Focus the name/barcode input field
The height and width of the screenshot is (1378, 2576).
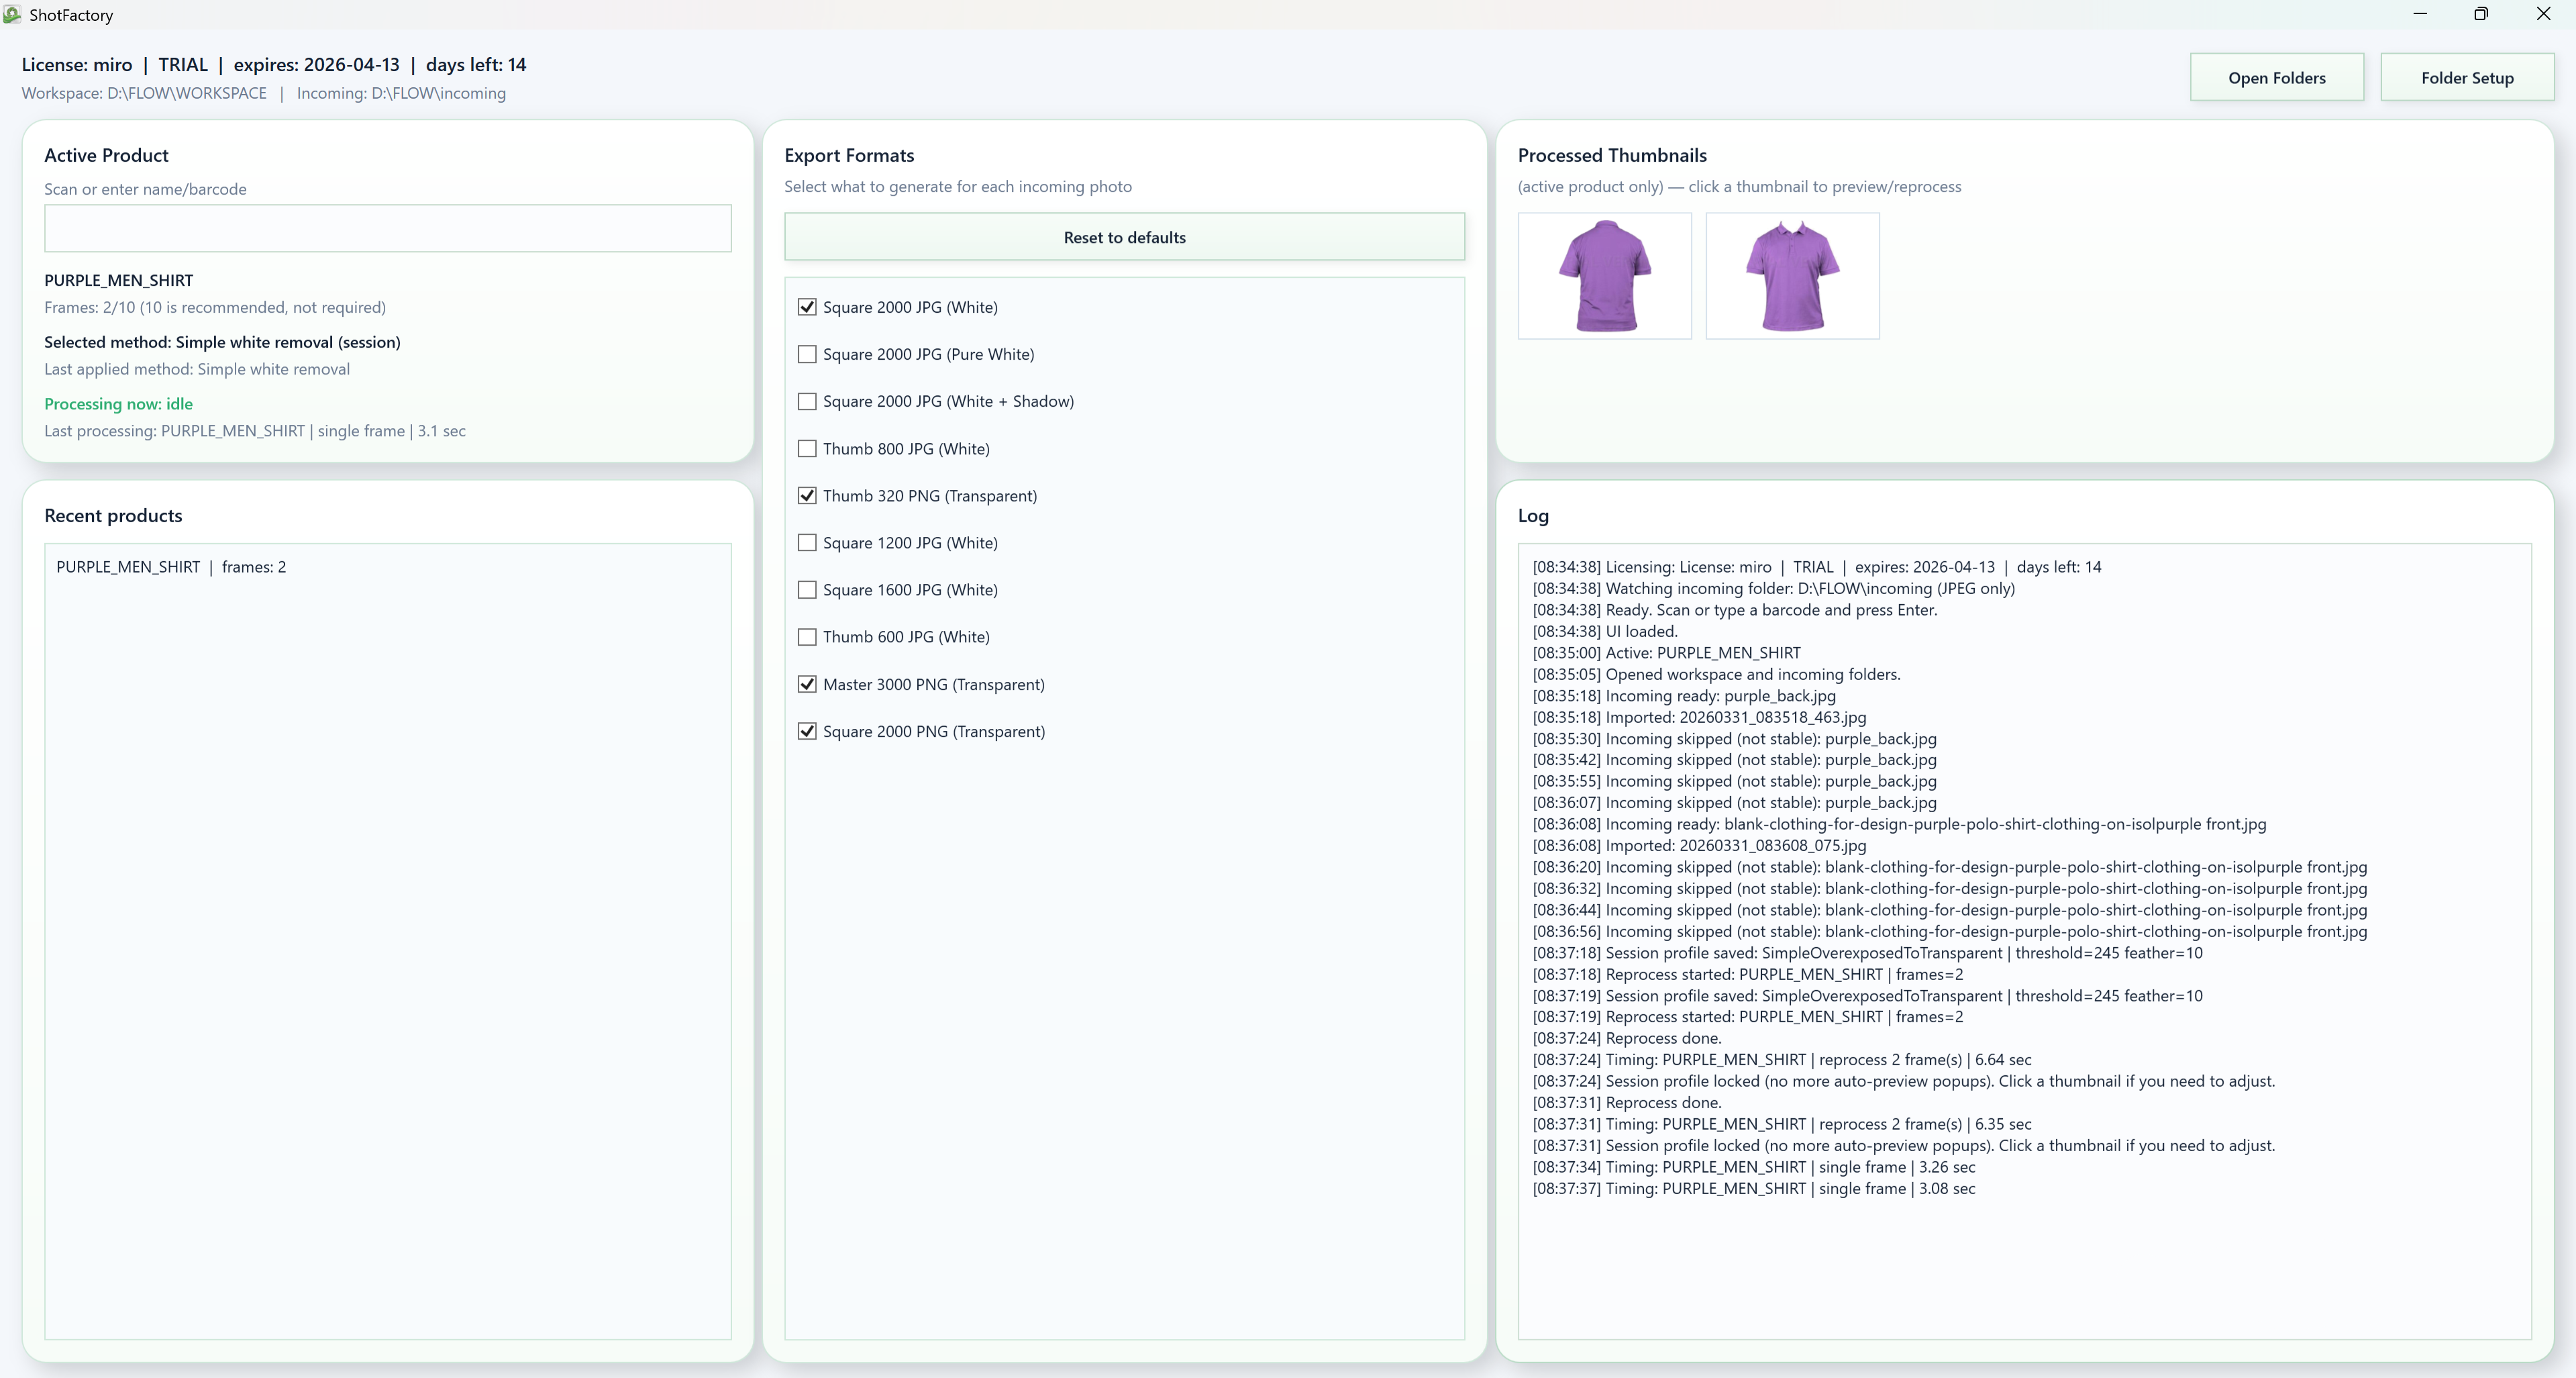387,229
